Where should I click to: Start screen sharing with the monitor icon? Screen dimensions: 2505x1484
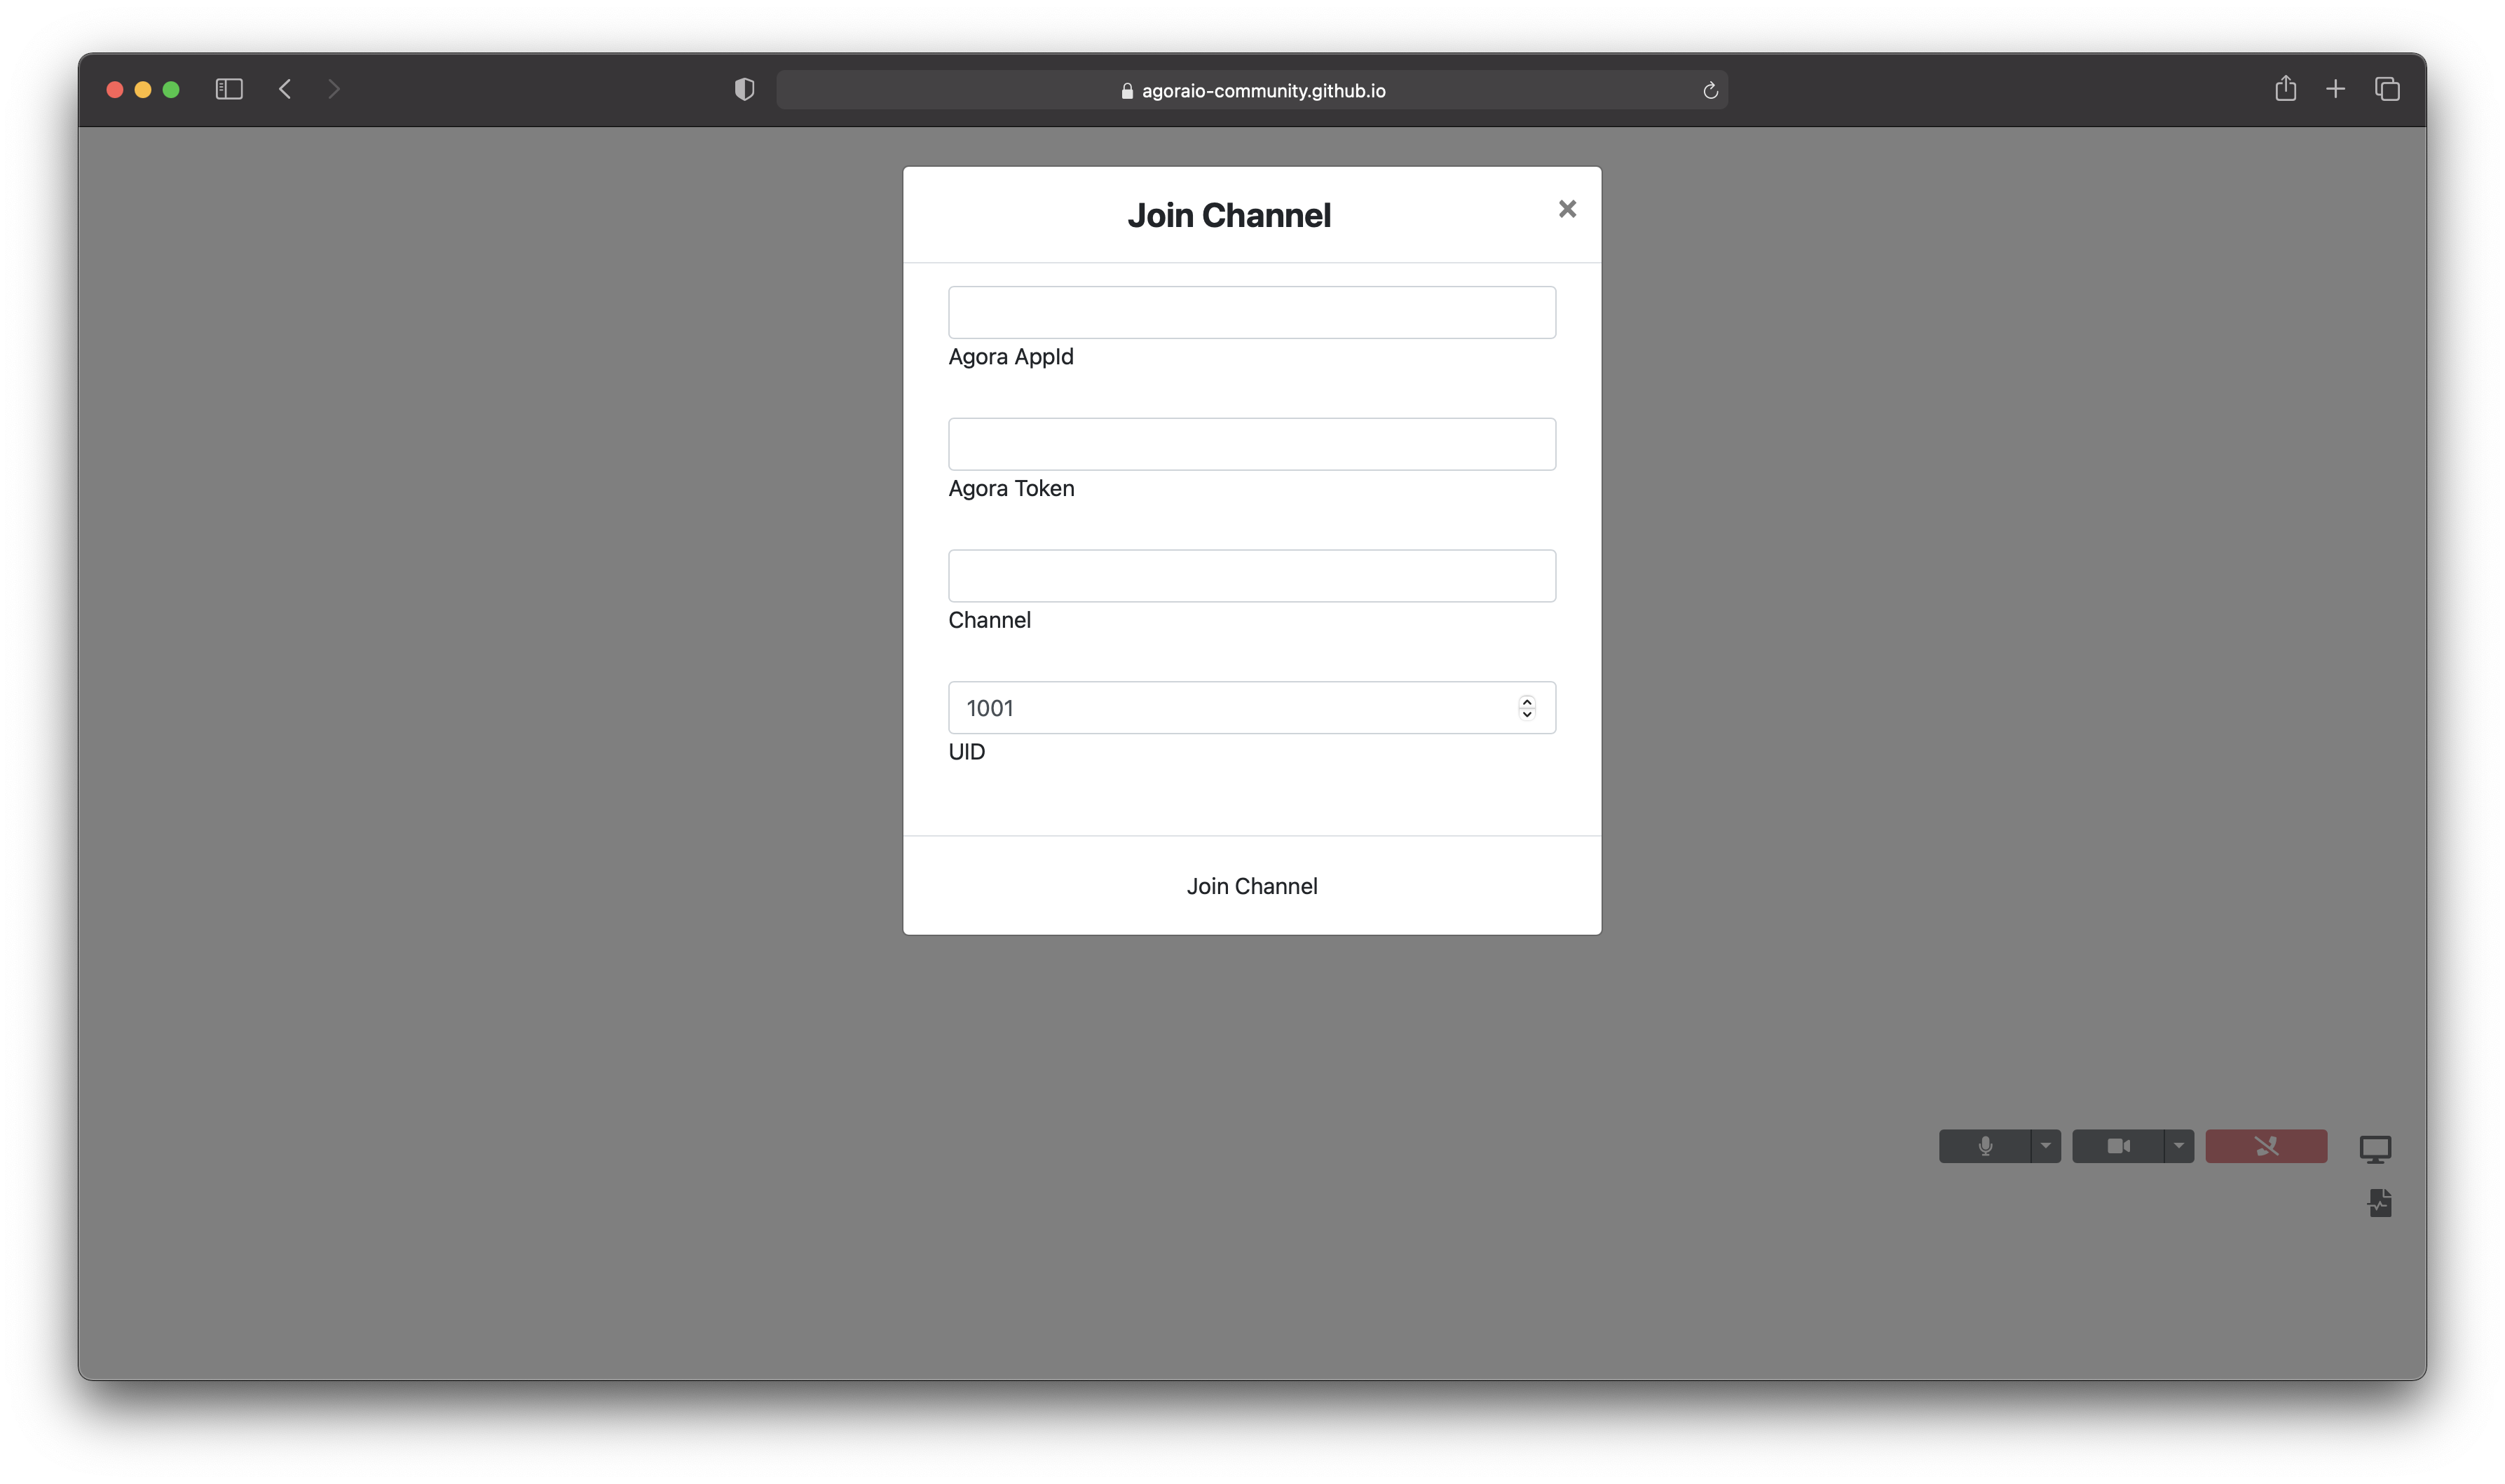tap(2375, 1149)
